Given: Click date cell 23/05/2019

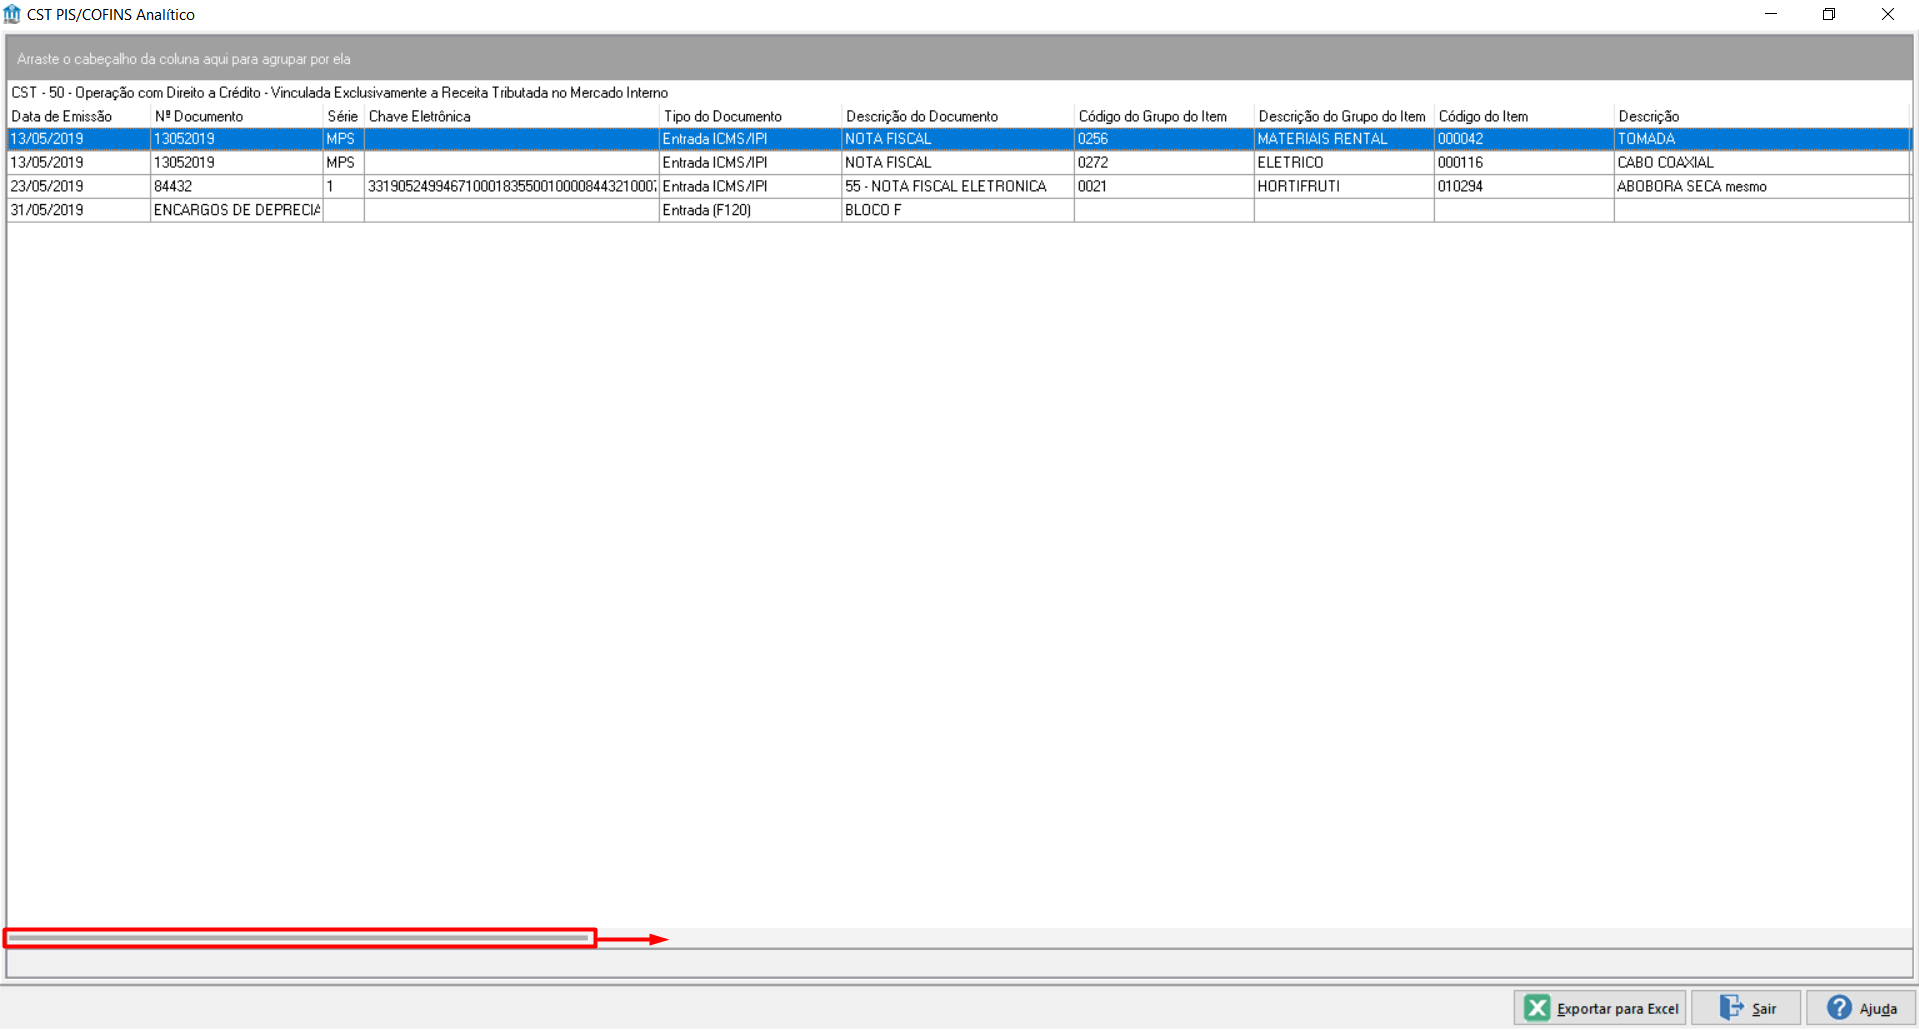Looking at the screenshot, I should click(78, 186).
